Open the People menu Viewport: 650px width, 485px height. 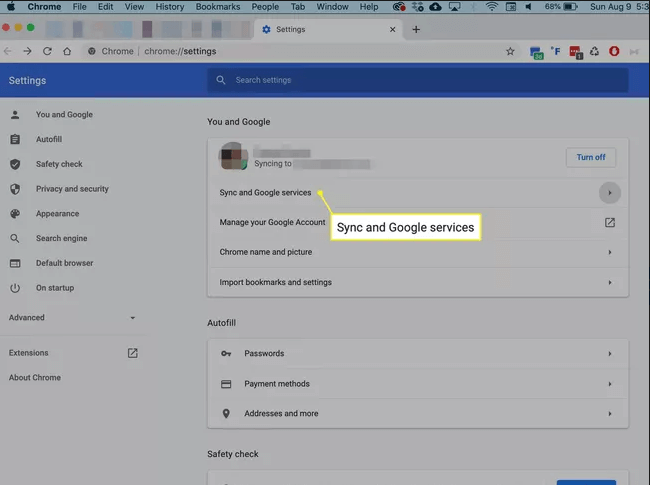265,7
